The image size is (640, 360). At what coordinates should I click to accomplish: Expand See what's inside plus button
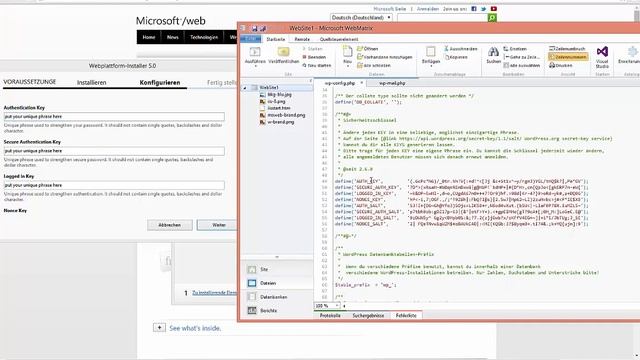(160, 328)
